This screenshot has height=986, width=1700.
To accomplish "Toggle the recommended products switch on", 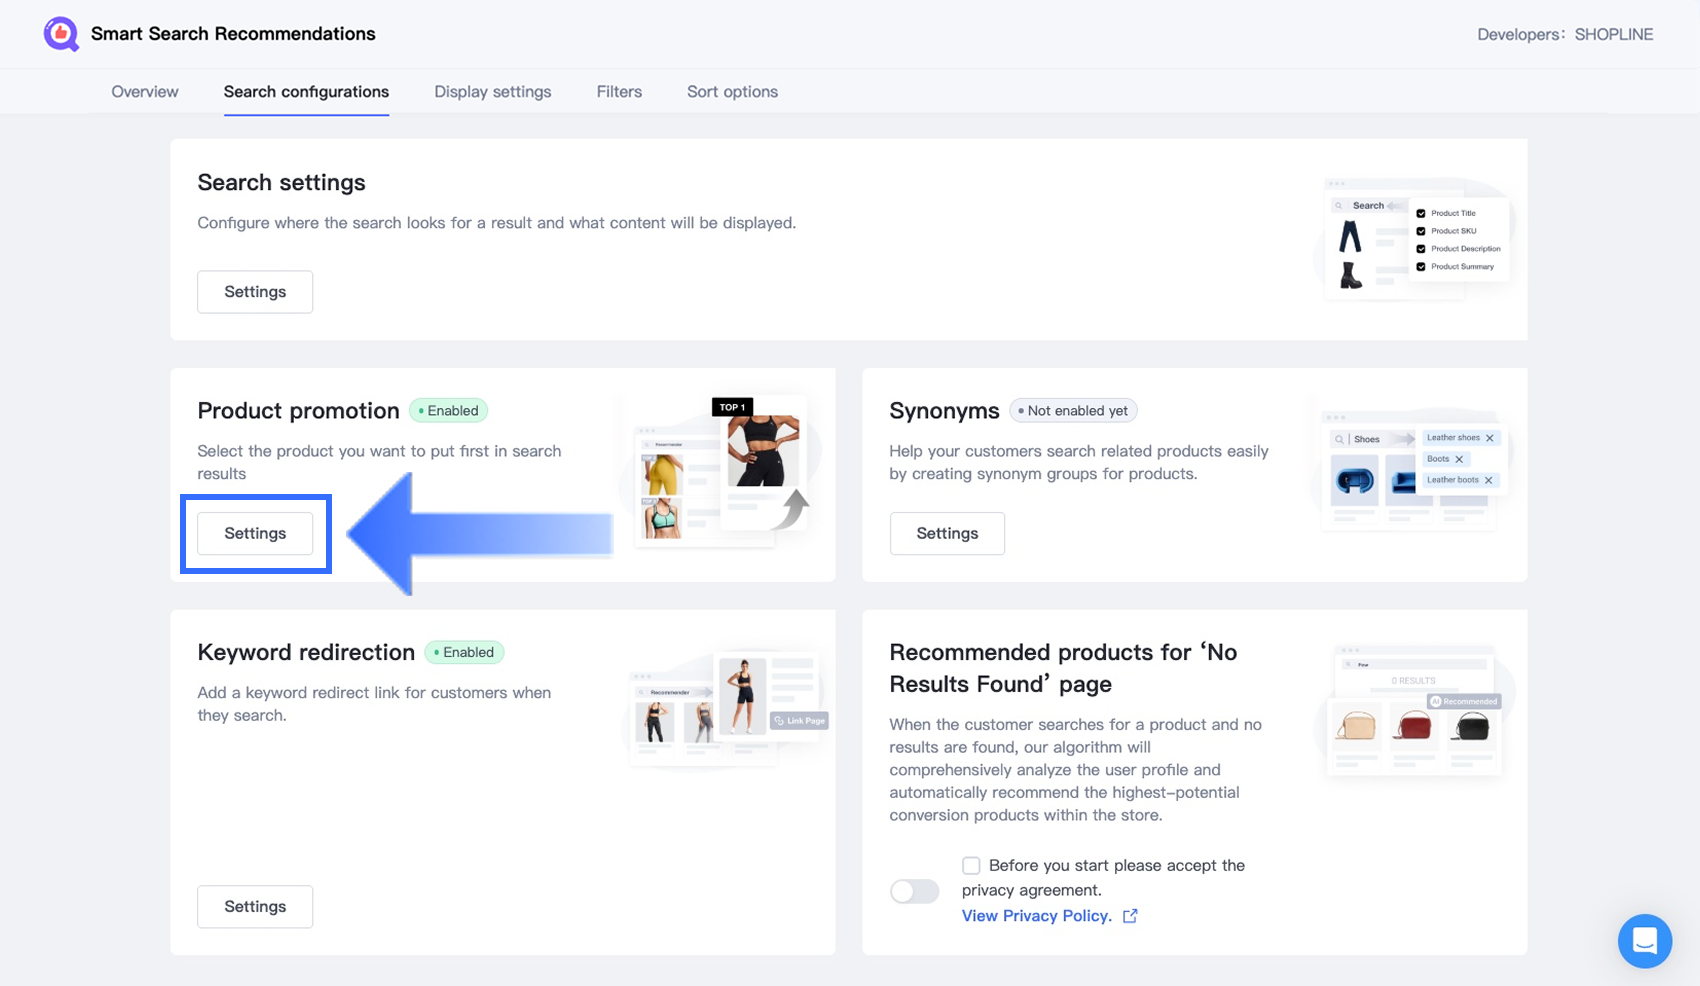I will pyautogui.click(x=914, y=891).
